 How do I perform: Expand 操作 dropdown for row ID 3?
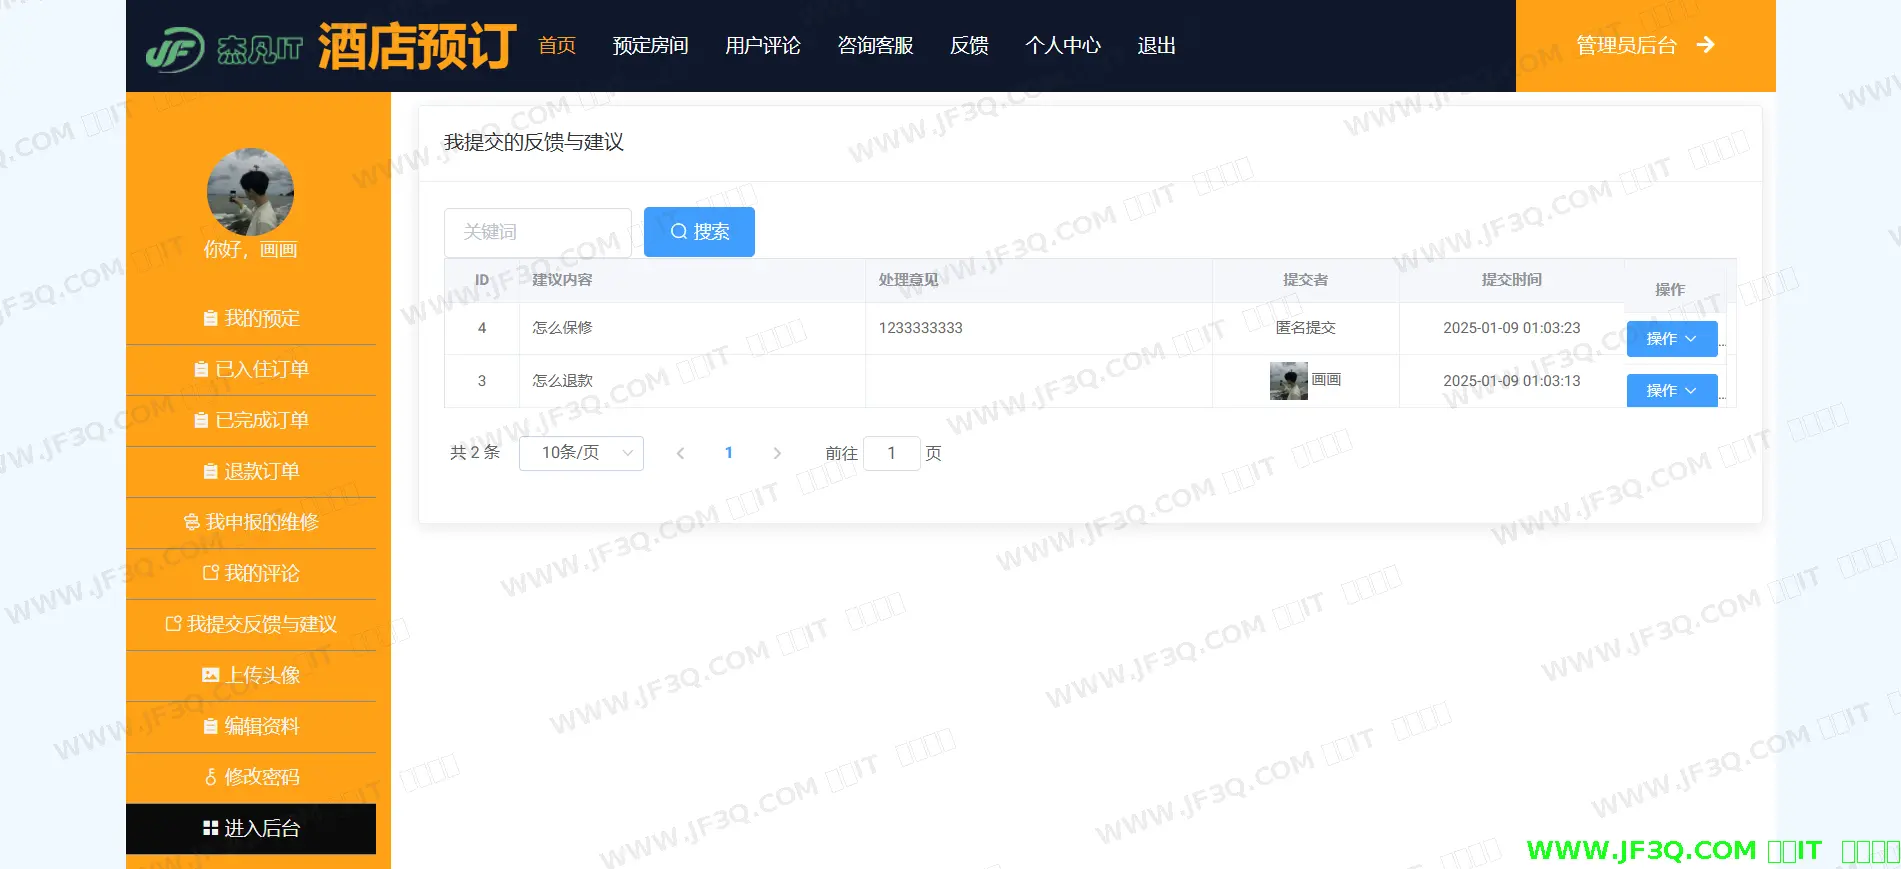[1671, 390]
